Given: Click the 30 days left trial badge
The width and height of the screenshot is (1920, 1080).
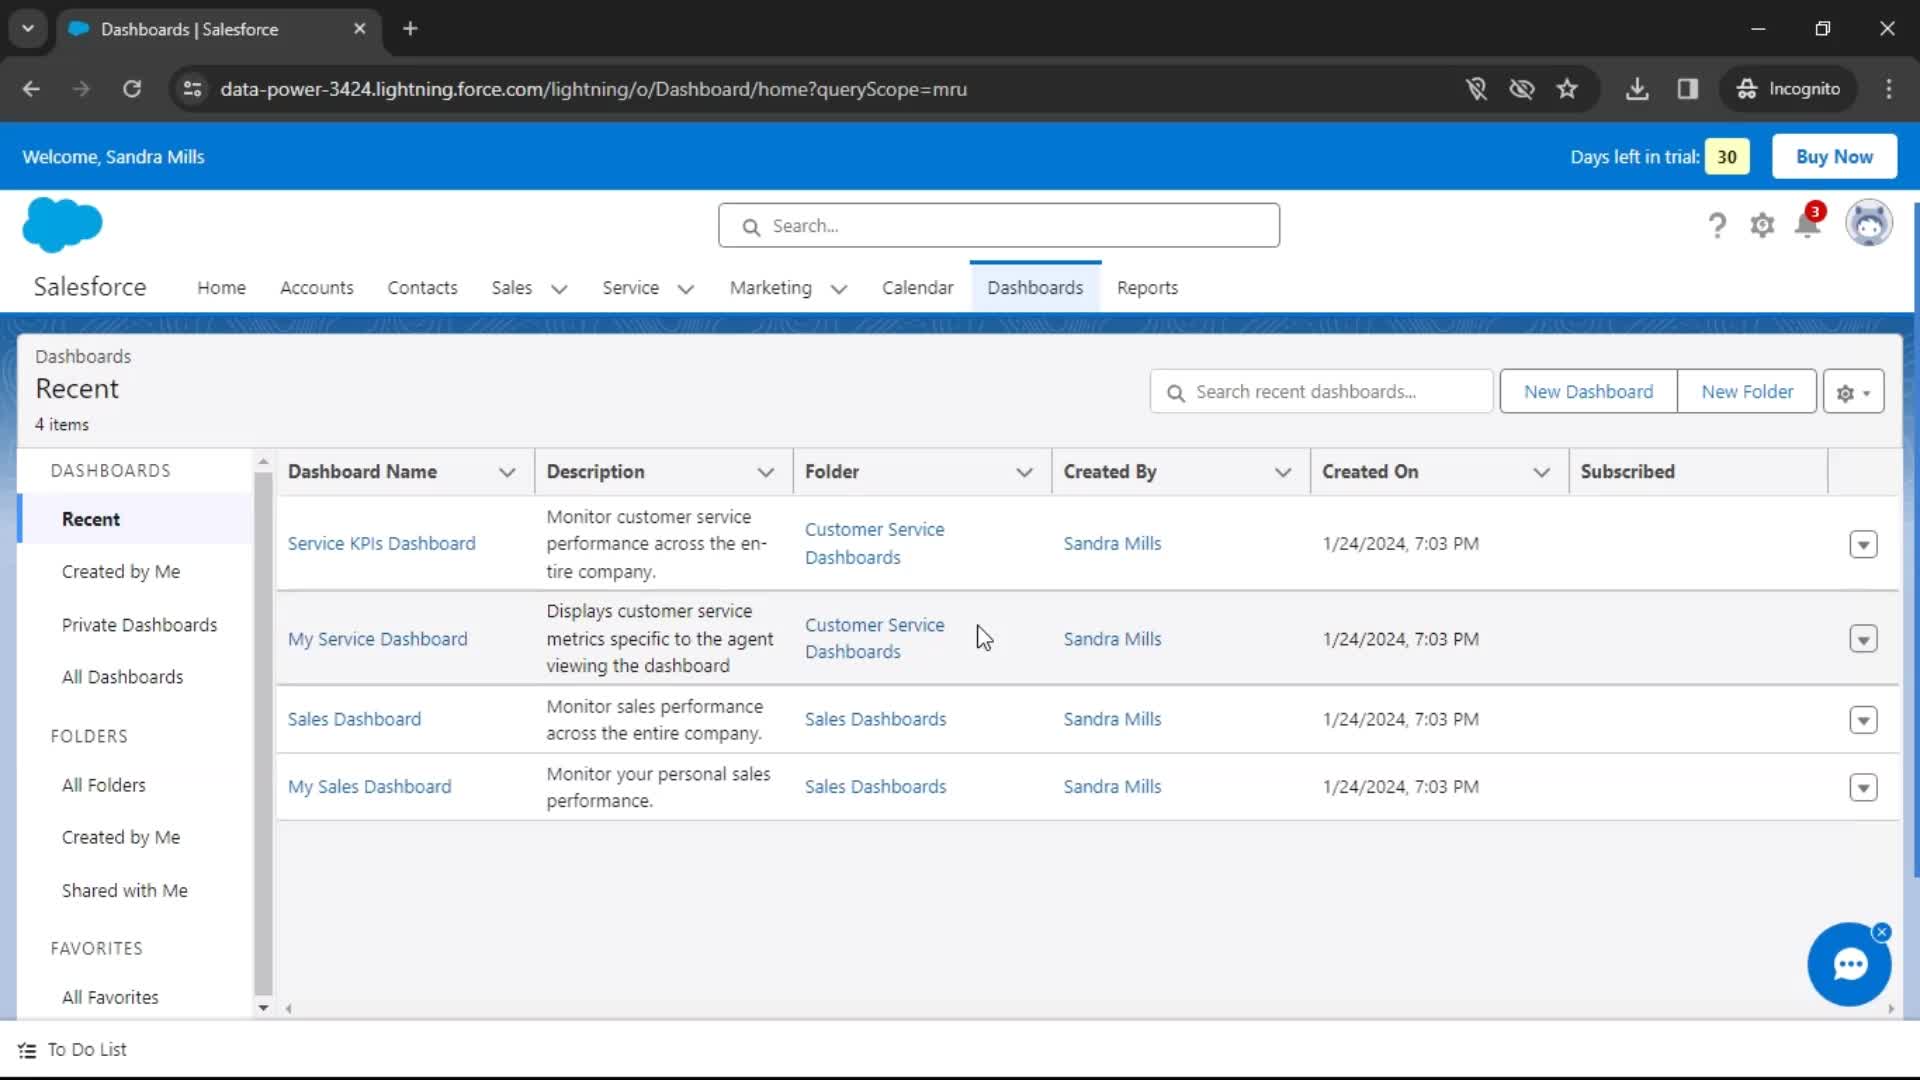Looking at the screenshot, I should [x=1727, y=157].
